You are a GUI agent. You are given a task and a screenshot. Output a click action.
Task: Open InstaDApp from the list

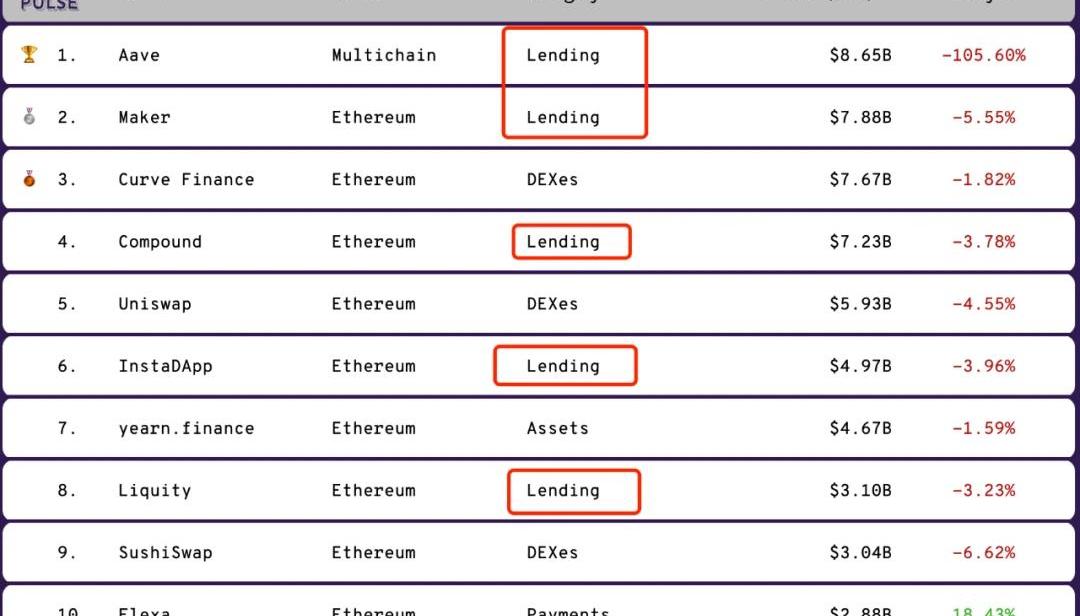point(165,366)
